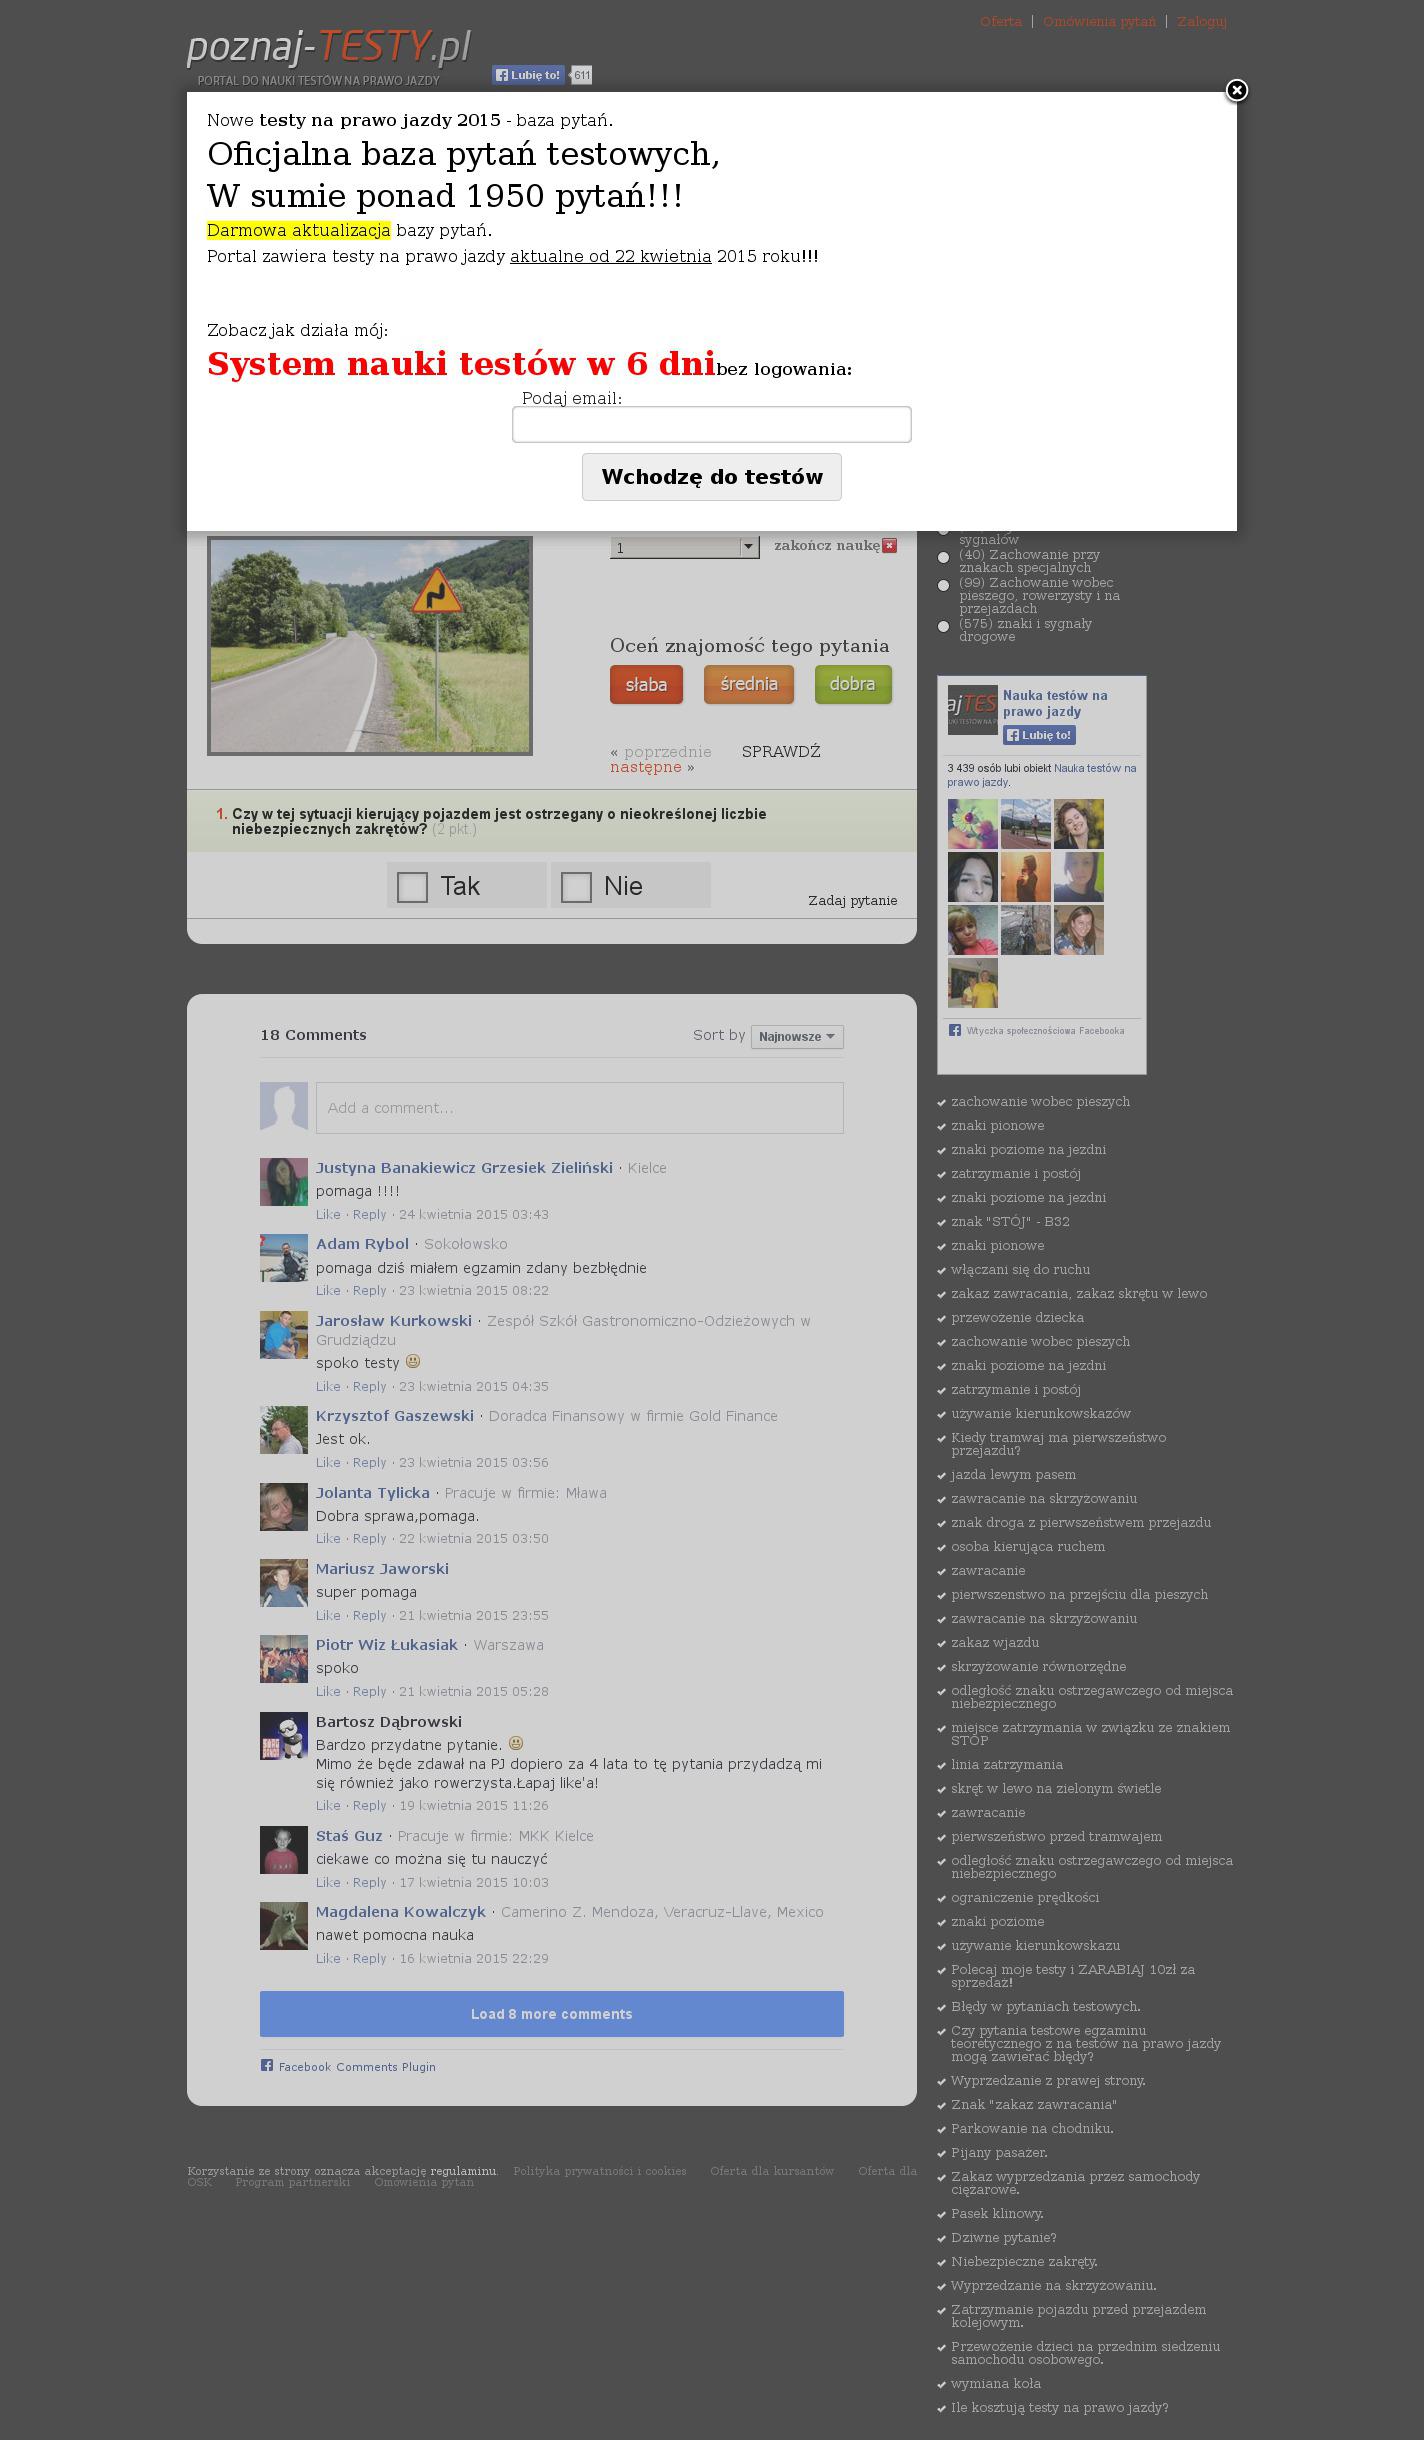Select '(99) Zachowanie wobec pieszego' radio
The width and height of the screenshot is (1424, 2440).
click(x=943, y=586)
